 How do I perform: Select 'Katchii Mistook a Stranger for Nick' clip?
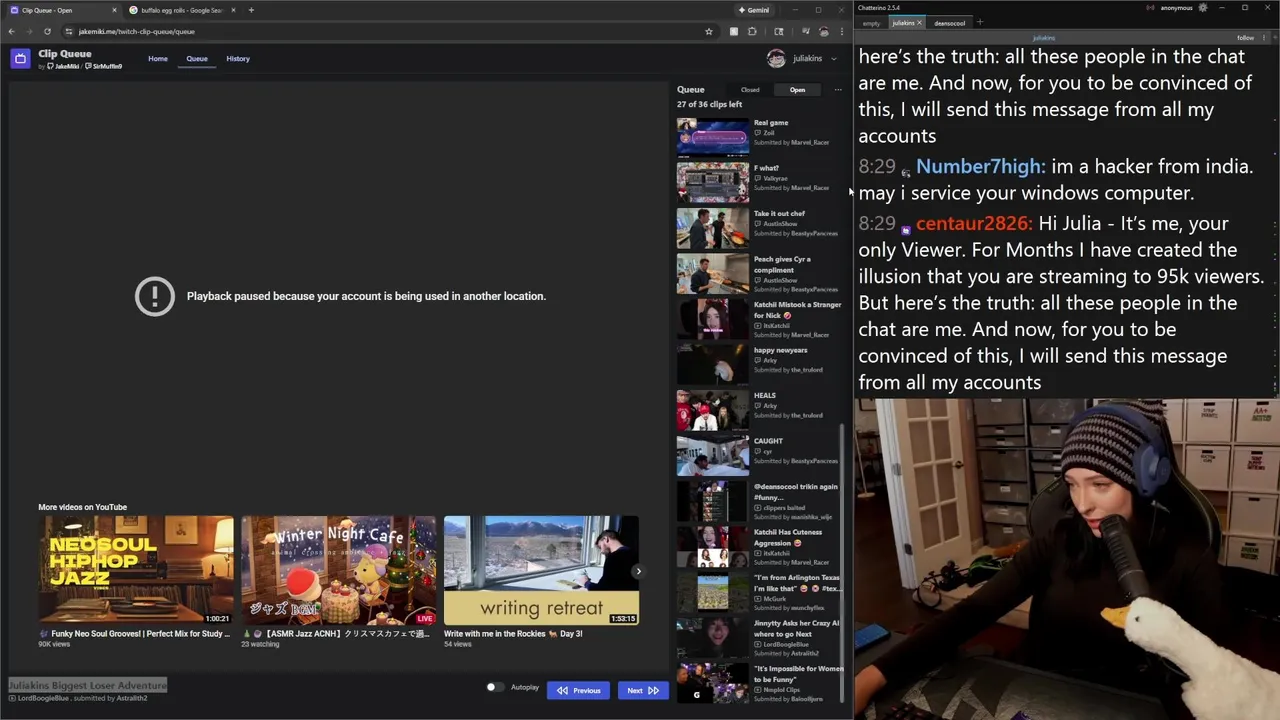coord(758,318)
